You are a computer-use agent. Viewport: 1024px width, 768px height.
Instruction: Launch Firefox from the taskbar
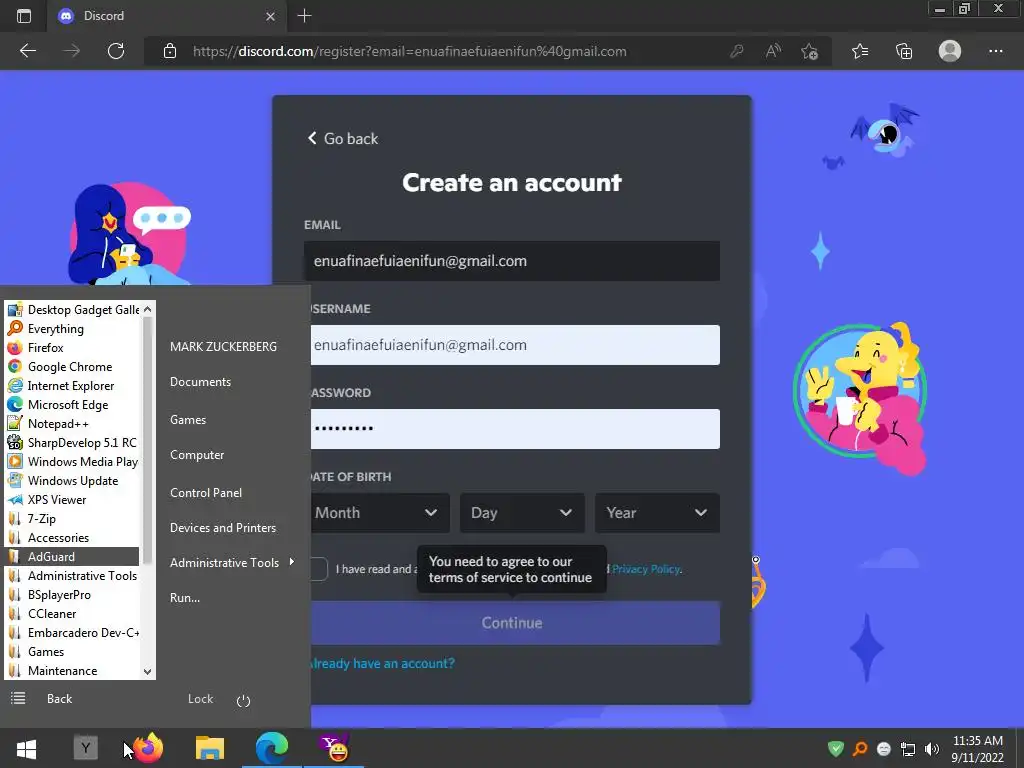[148, 748]
